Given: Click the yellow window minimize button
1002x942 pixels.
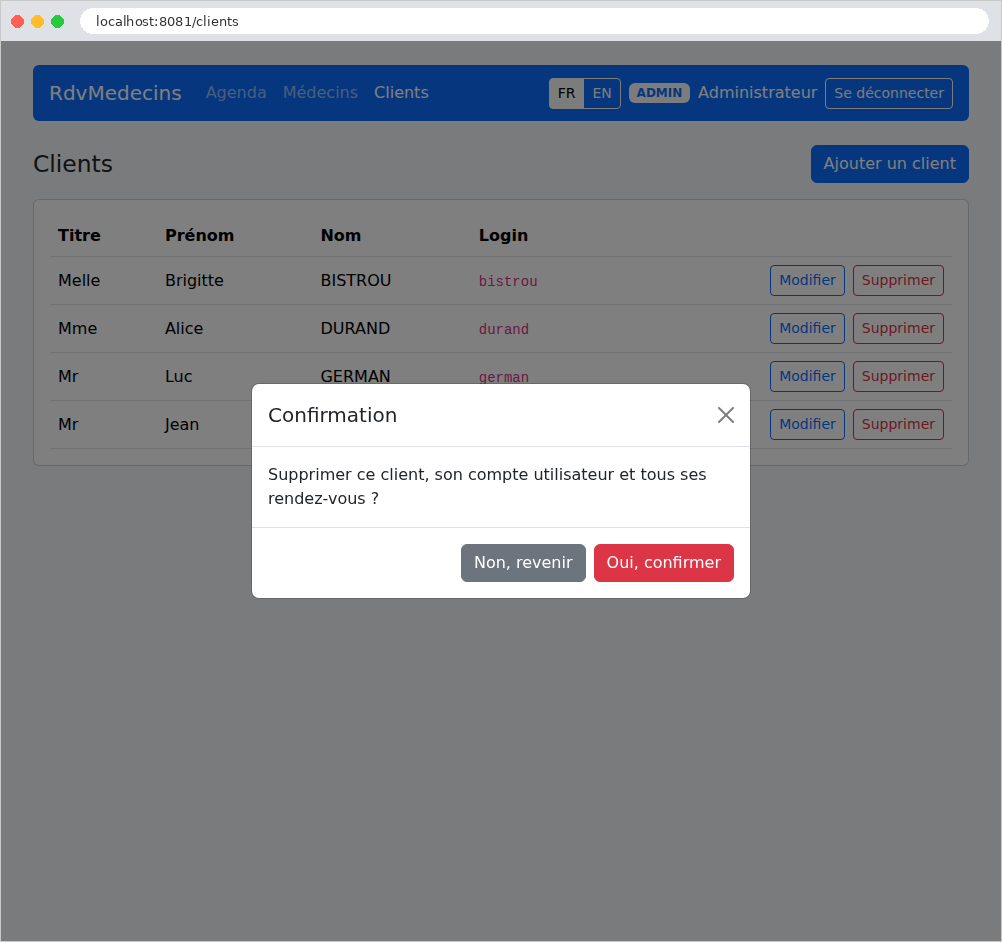Looking at the screenshot, I should tap(38, 22).
